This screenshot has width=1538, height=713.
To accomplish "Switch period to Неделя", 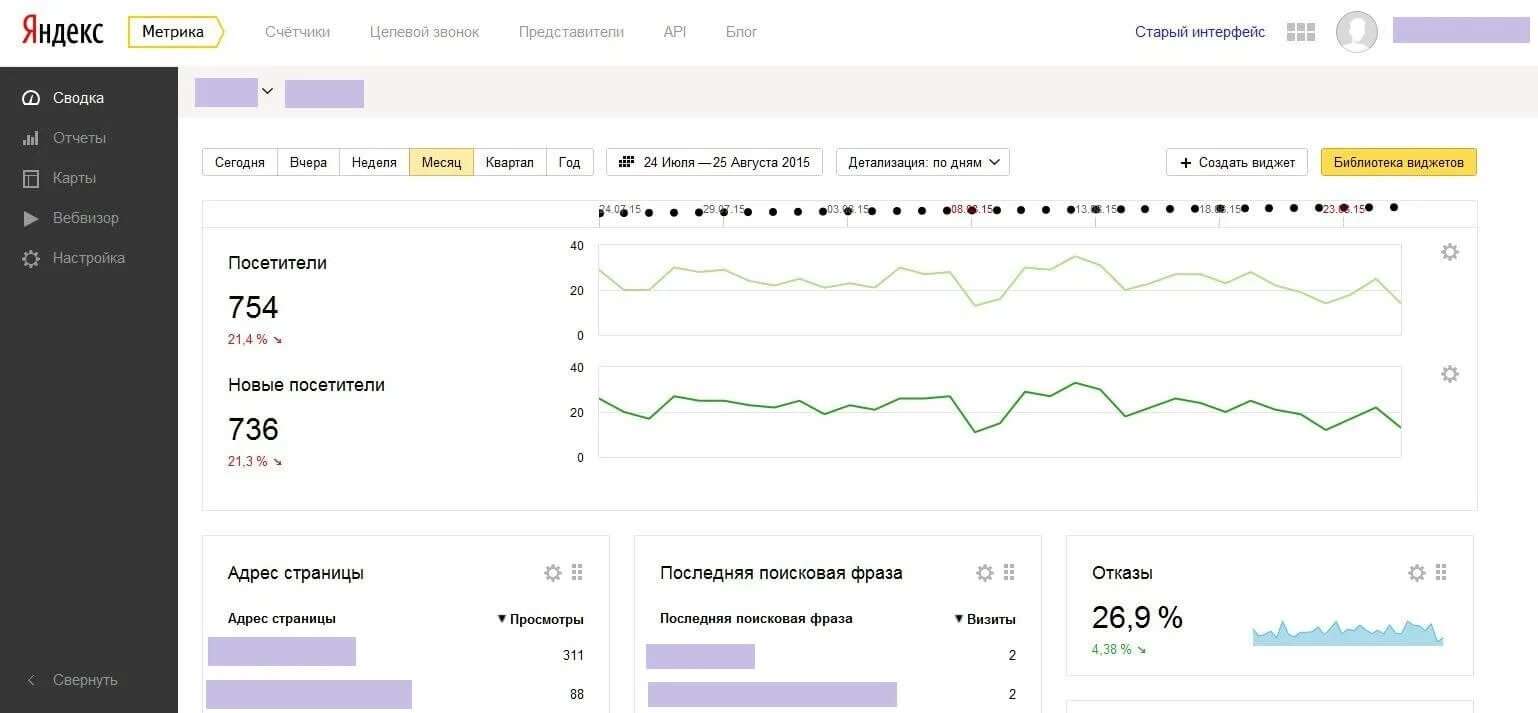I will point(374,162).
